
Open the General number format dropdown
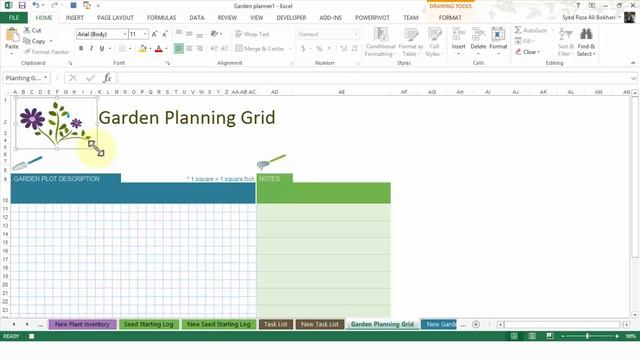coord(356,34)
